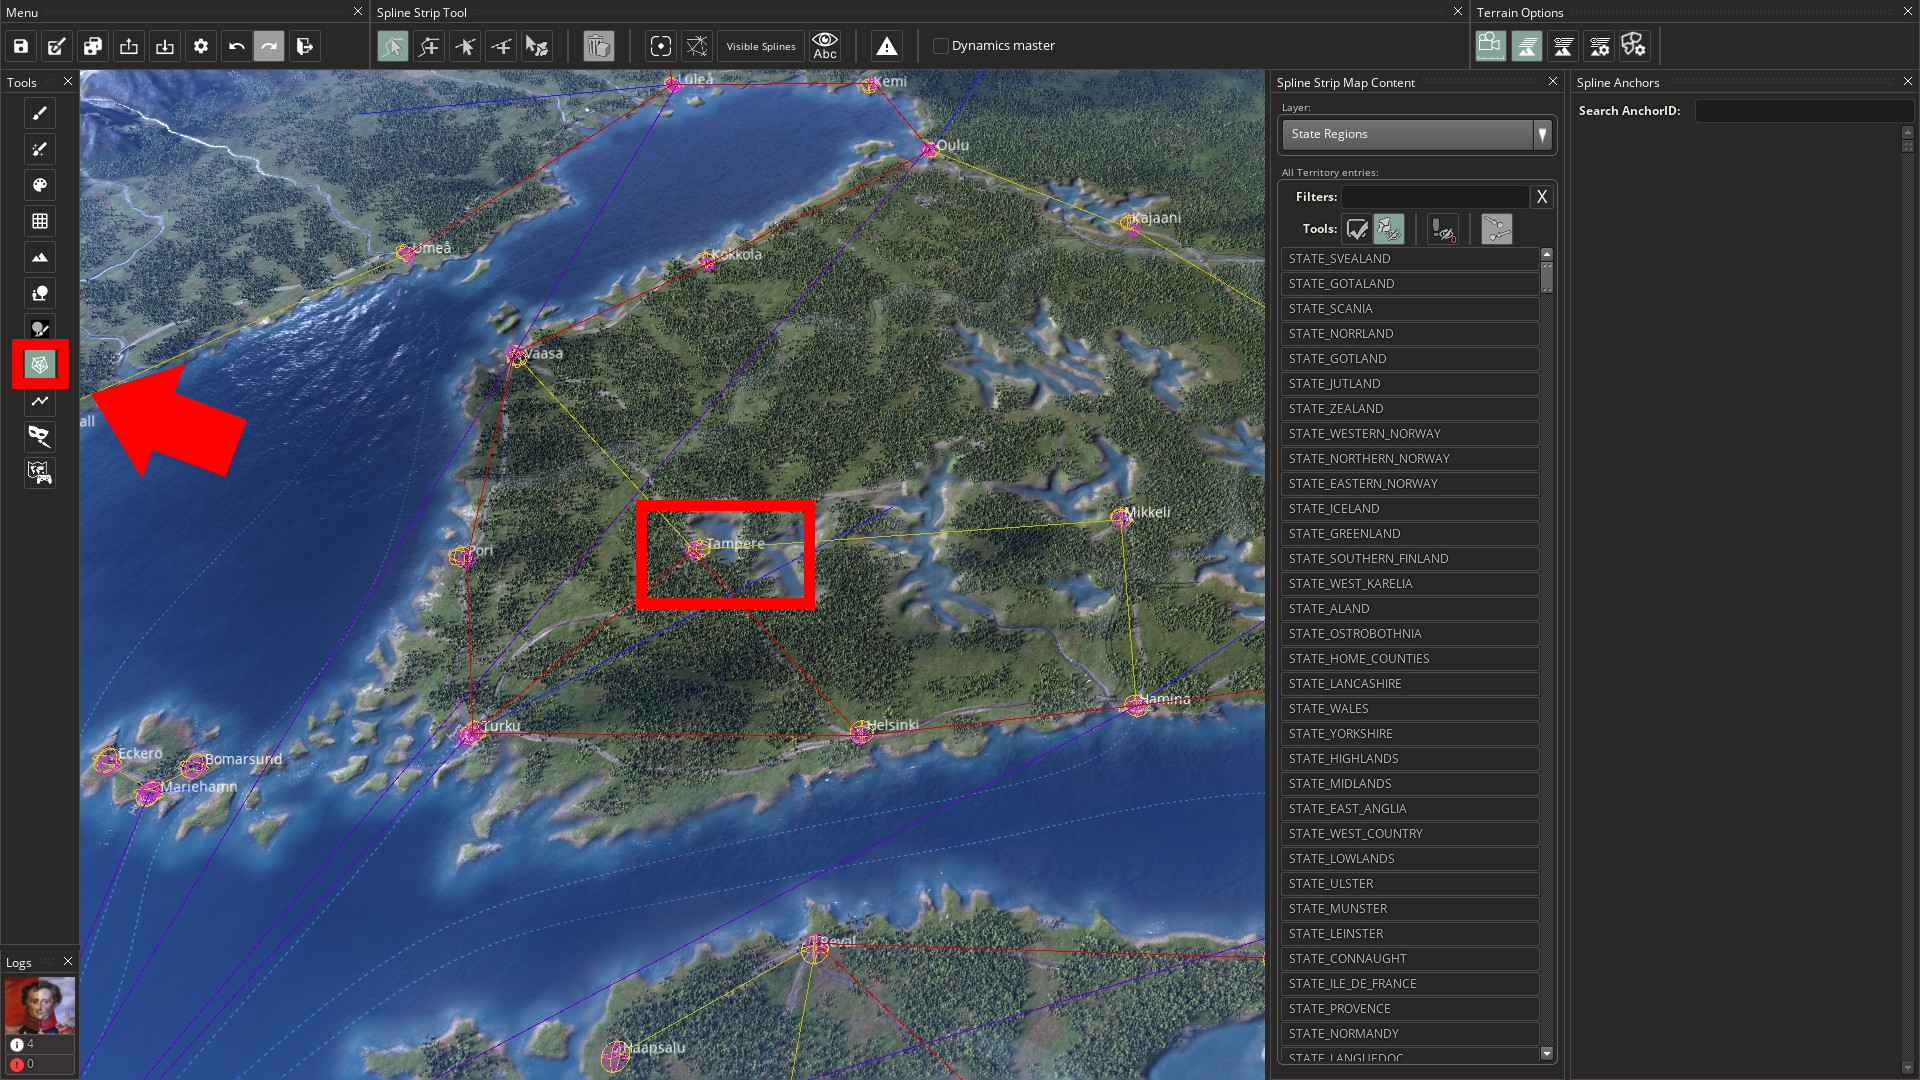Image resolution: width=1920 pixels, height=1080 pixels.
Task: Click the Terrain Options panel title
Action: pos(1520,12)
